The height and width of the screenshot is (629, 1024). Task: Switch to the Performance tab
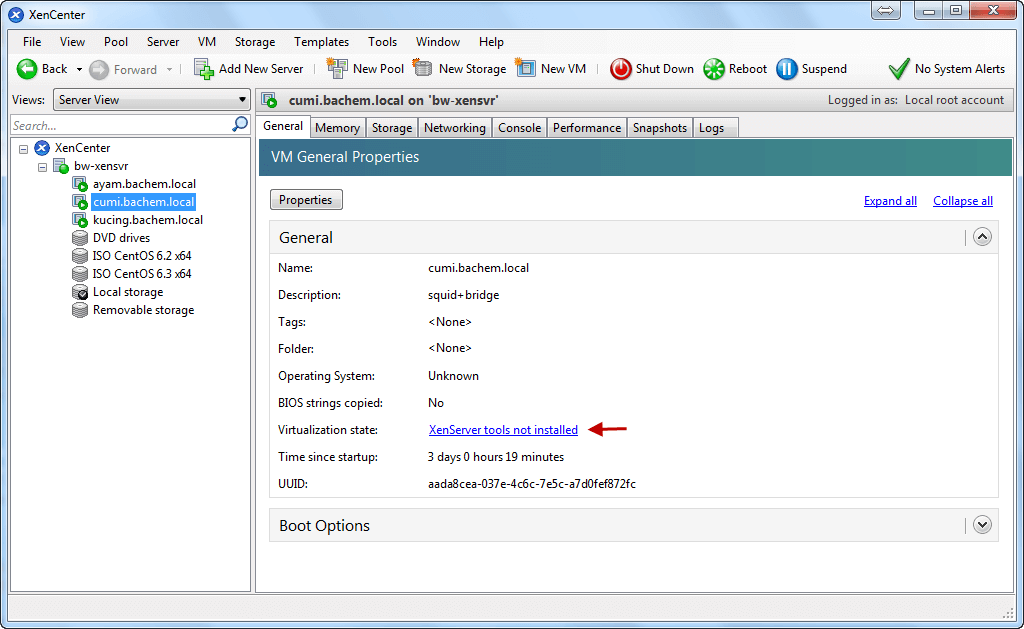point(586,128)
